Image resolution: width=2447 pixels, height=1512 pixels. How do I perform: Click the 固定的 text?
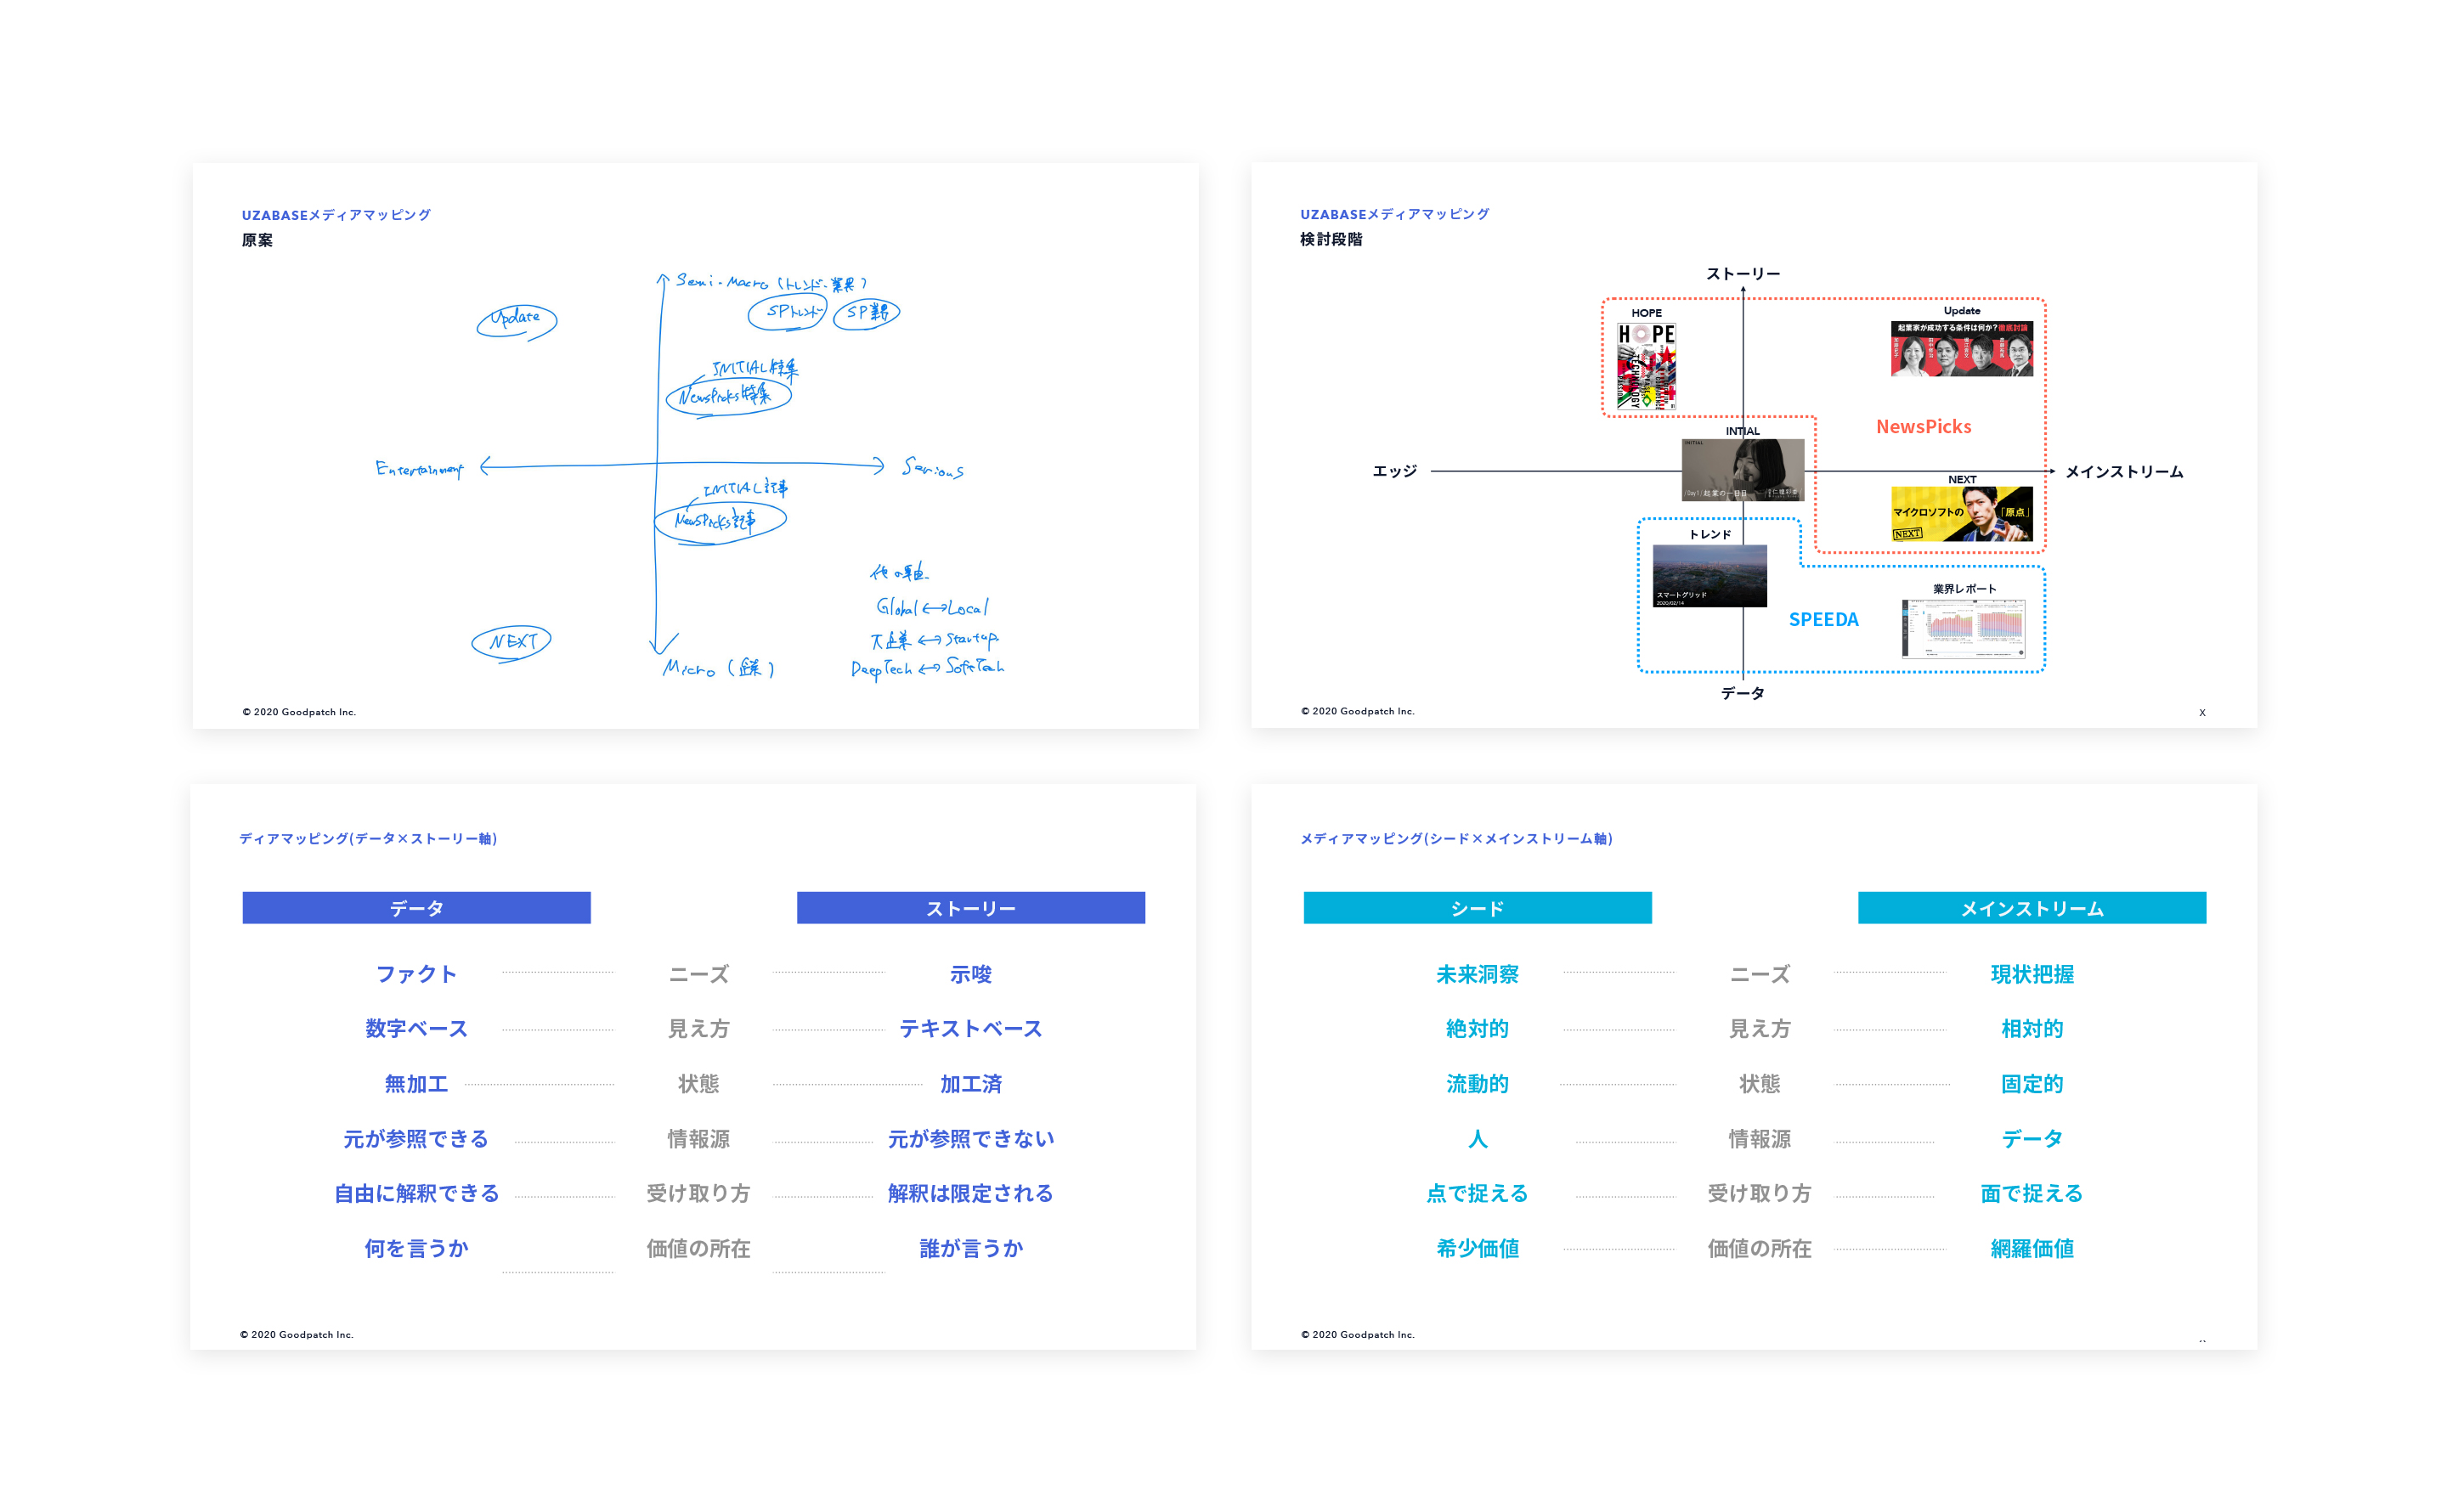2031,1084
